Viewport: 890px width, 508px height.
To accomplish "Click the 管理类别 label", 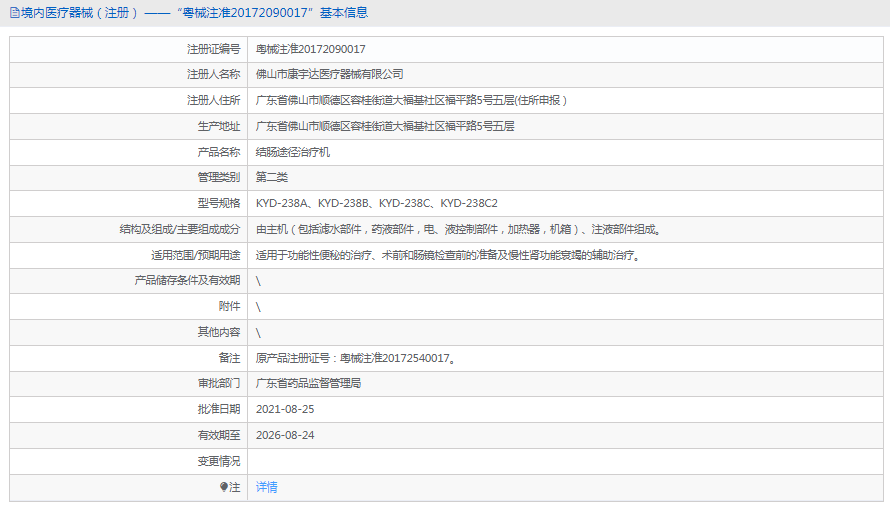I will click(x=219, y=177).
